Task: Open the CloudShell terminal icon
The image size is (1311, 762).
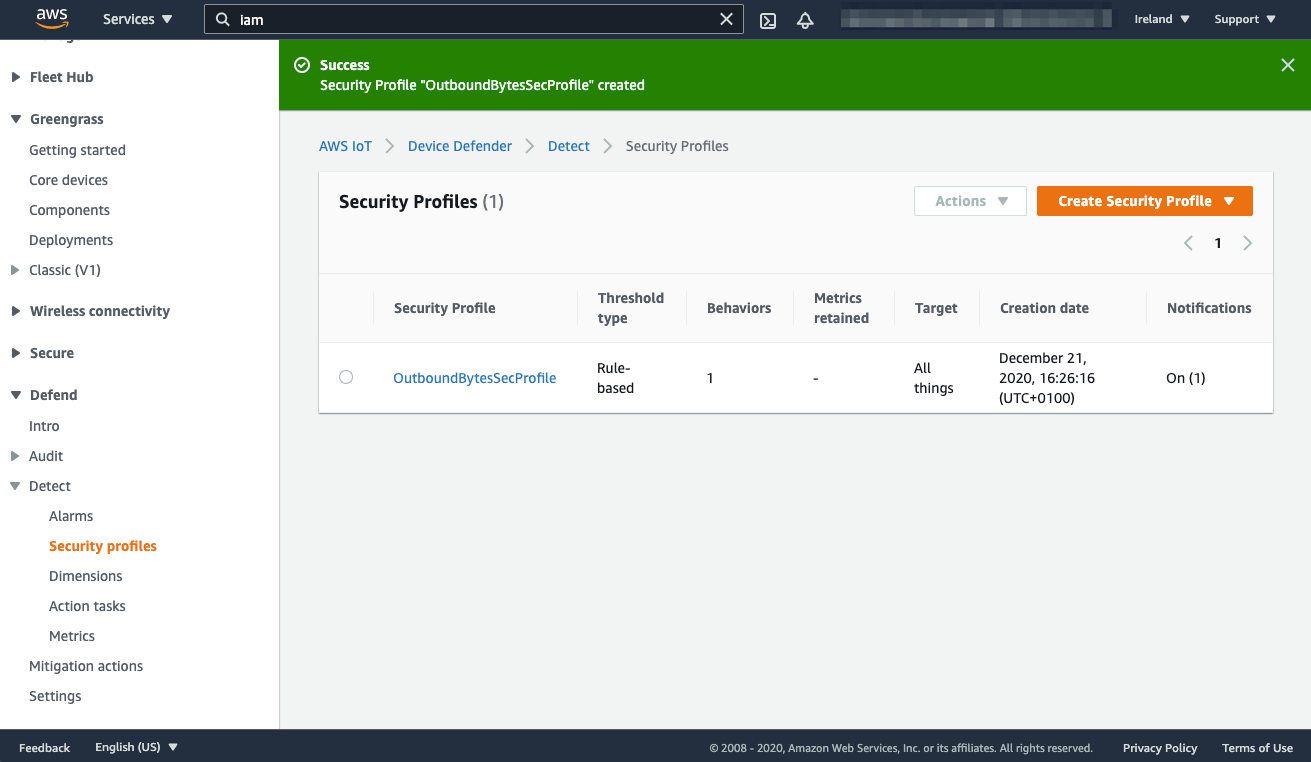Action: coord(768,20)
